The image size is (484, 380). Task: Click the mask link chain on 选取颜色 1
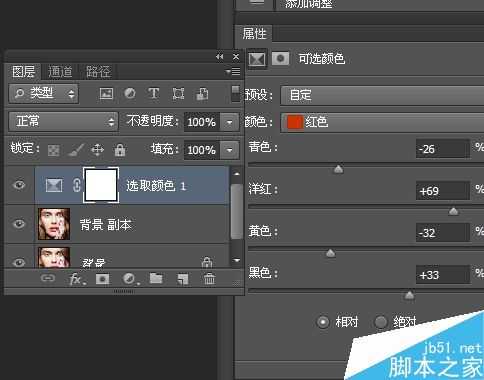77,185
